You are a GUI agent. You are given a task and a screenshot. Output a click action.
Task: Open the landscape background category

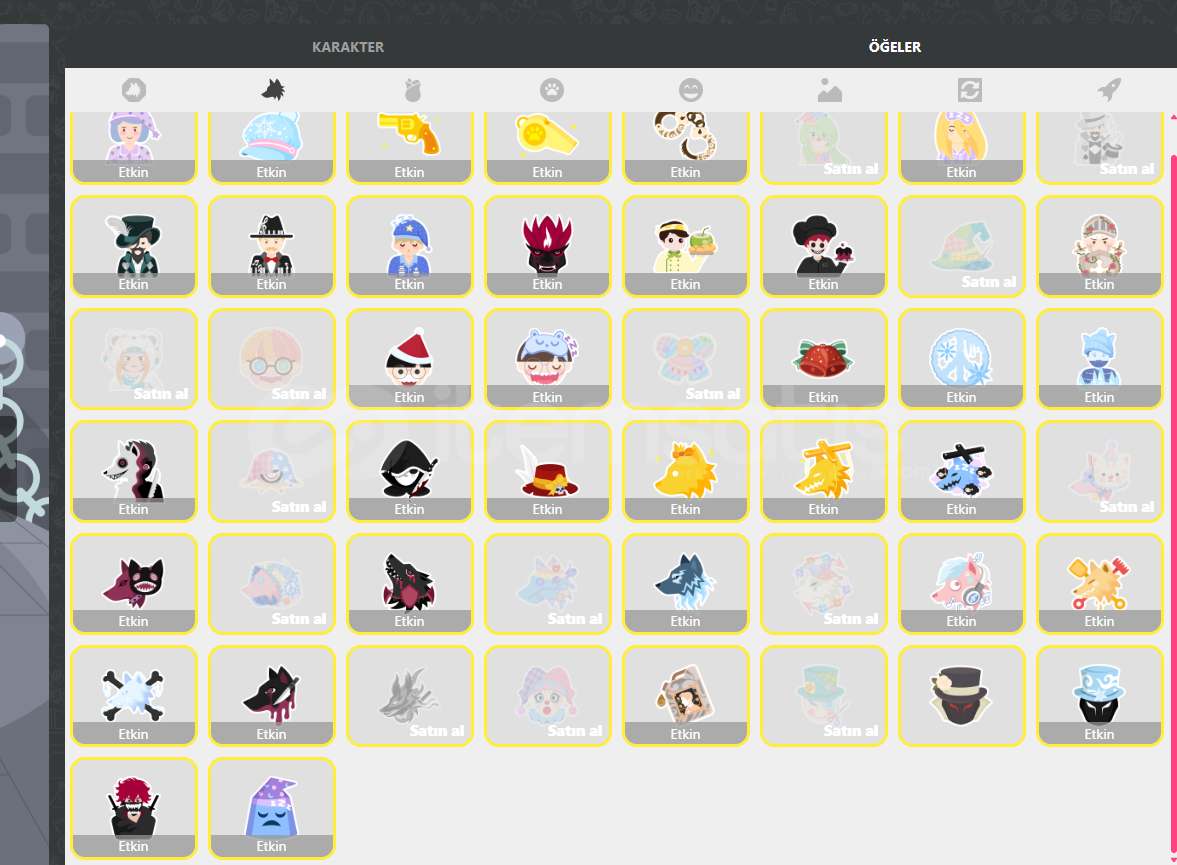click(x=829, y=90)
